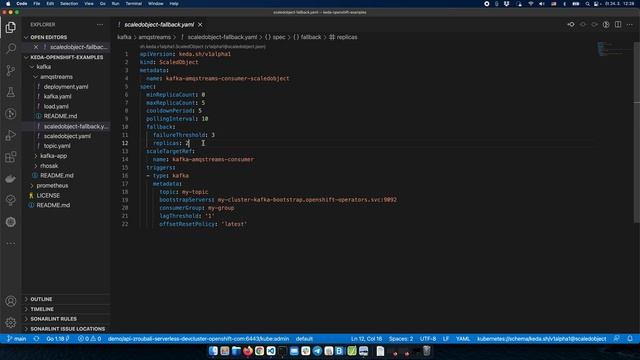Open notifications bell in status bar

tap(630, 339)
